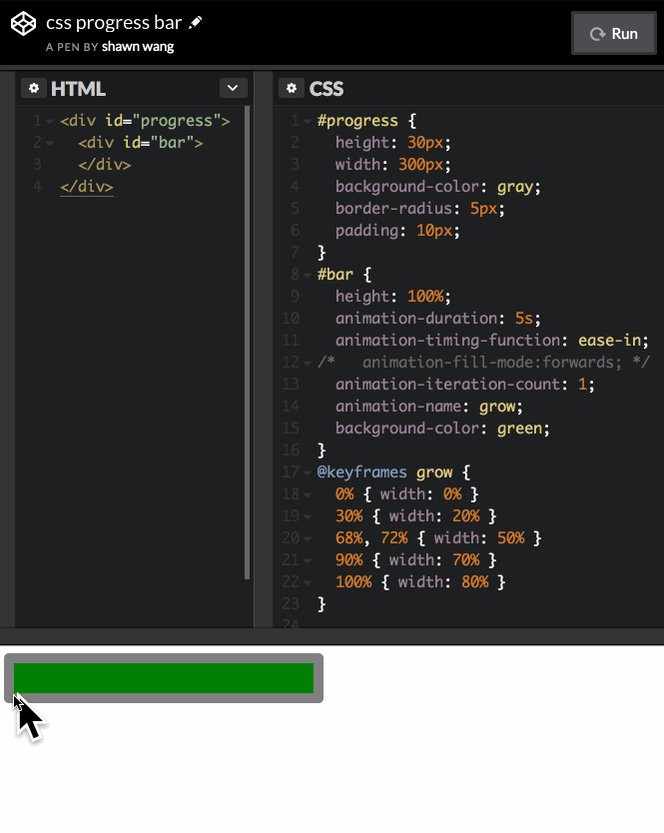
Task: Open HTML editor settings gear
Action: point(34,88)
